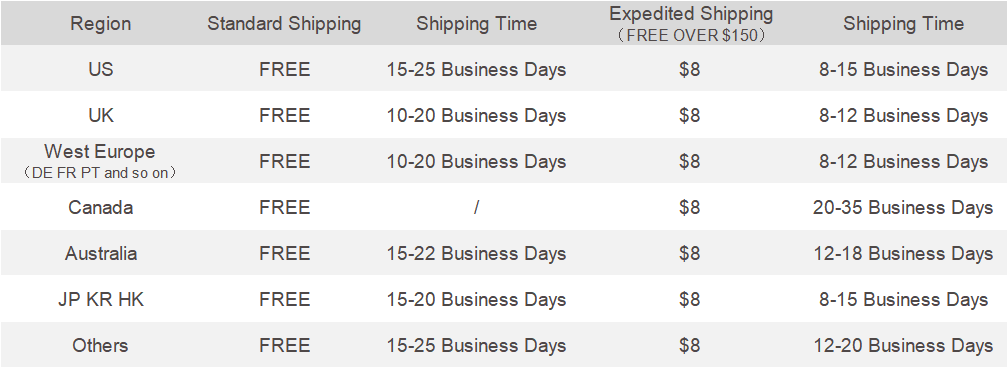
Task: Click the slash in Canada's standard shipping time
Action: [x=476, y=207]
